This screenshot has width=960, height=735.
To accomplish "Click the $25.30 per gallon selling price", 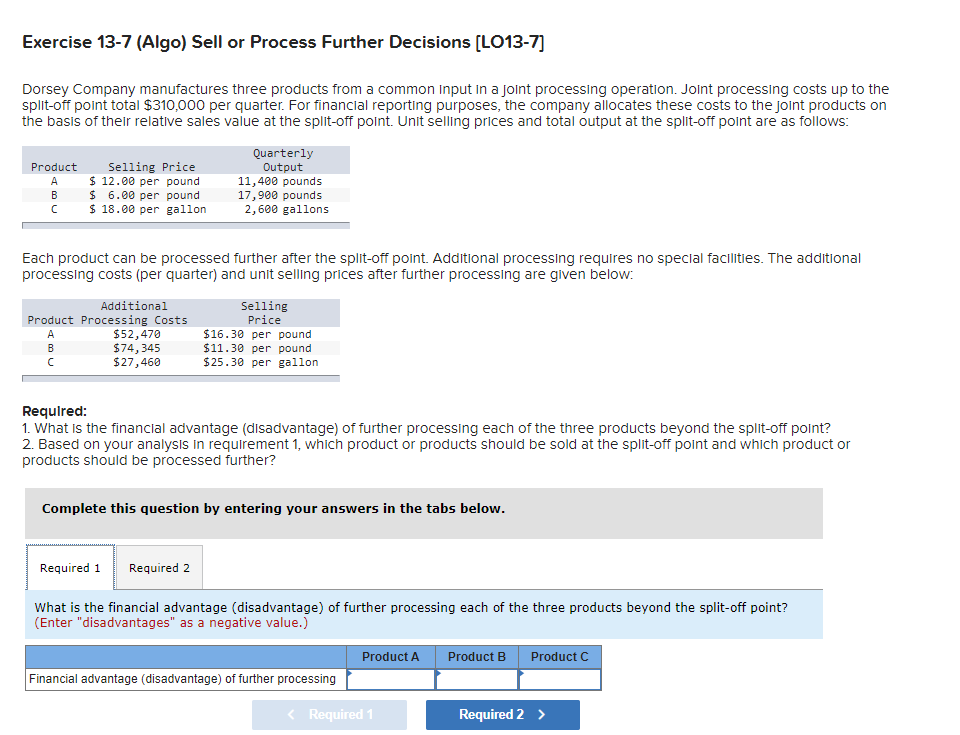I will click(261, 362).
